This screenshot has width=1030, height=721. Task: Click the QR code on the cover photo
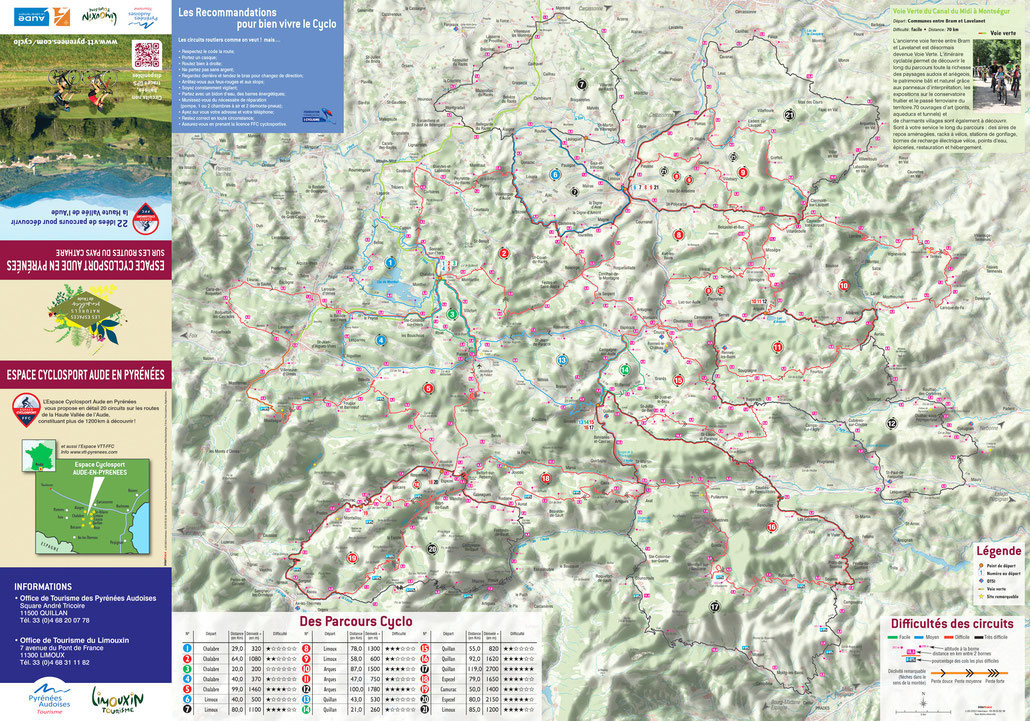[x=147, y=54]
